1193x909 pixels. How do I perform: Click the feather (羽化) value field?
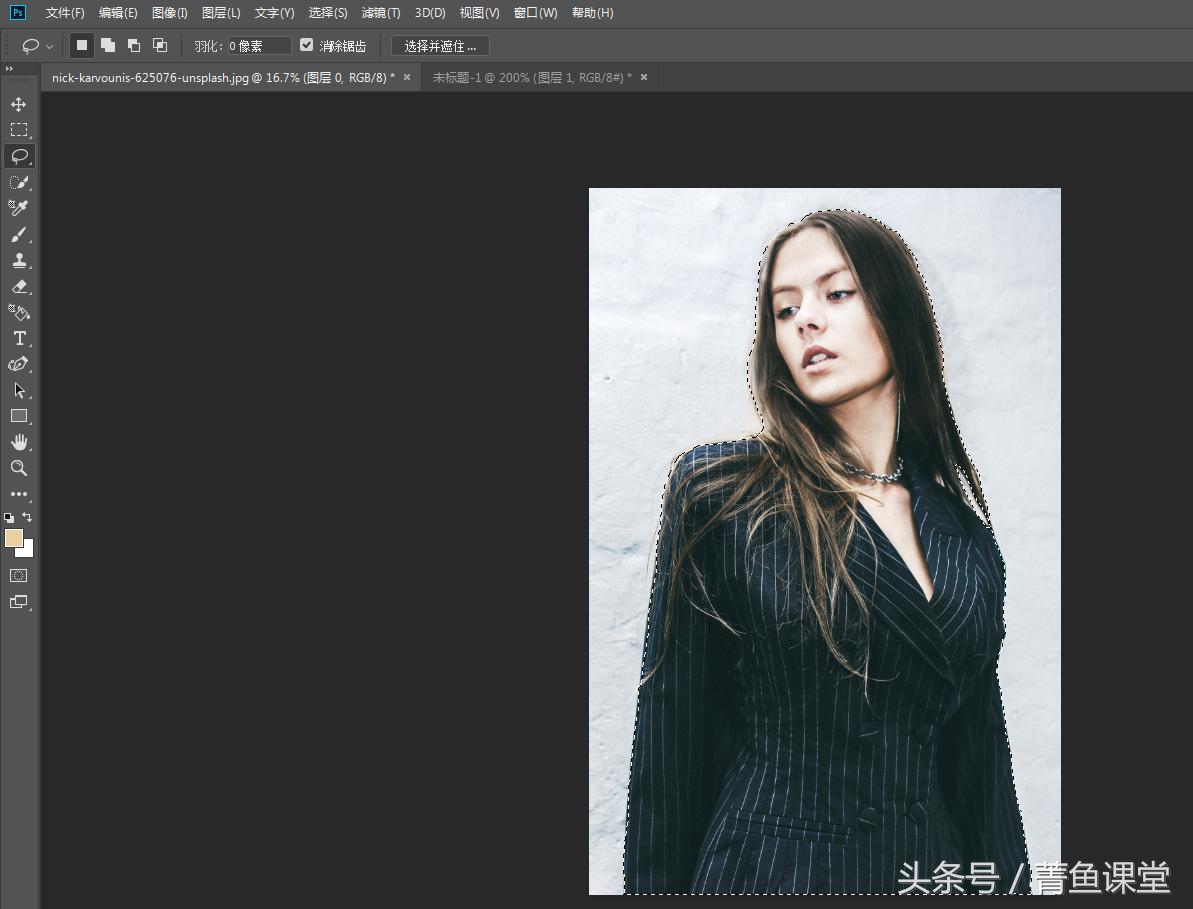(259, 46)
